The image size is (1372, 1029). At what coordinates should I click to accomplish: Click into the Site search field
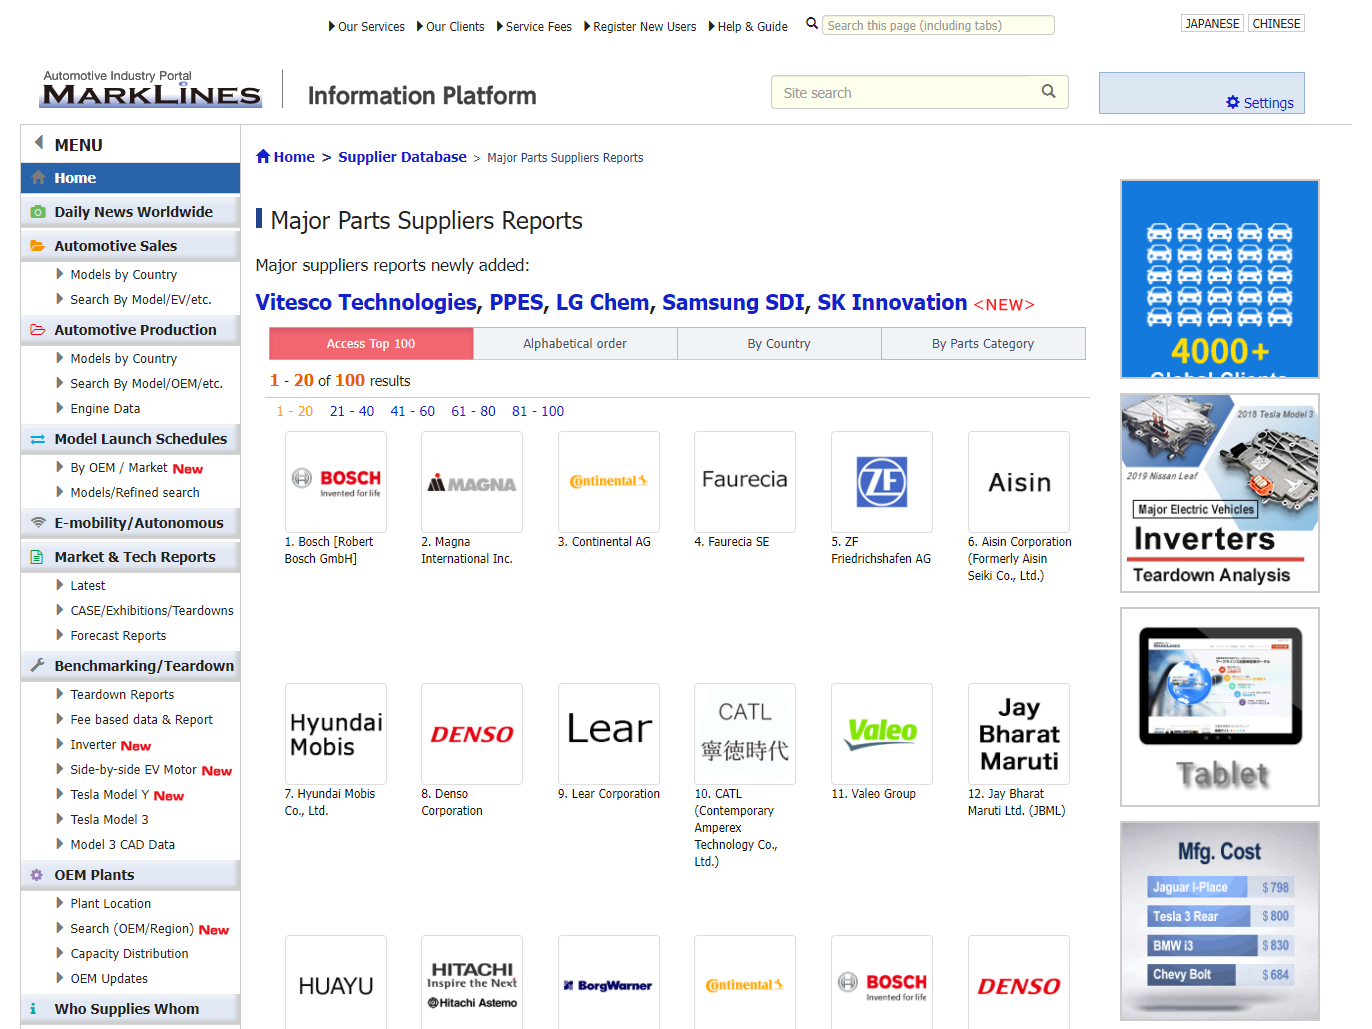pyautogui.click(x=905, y=92)
